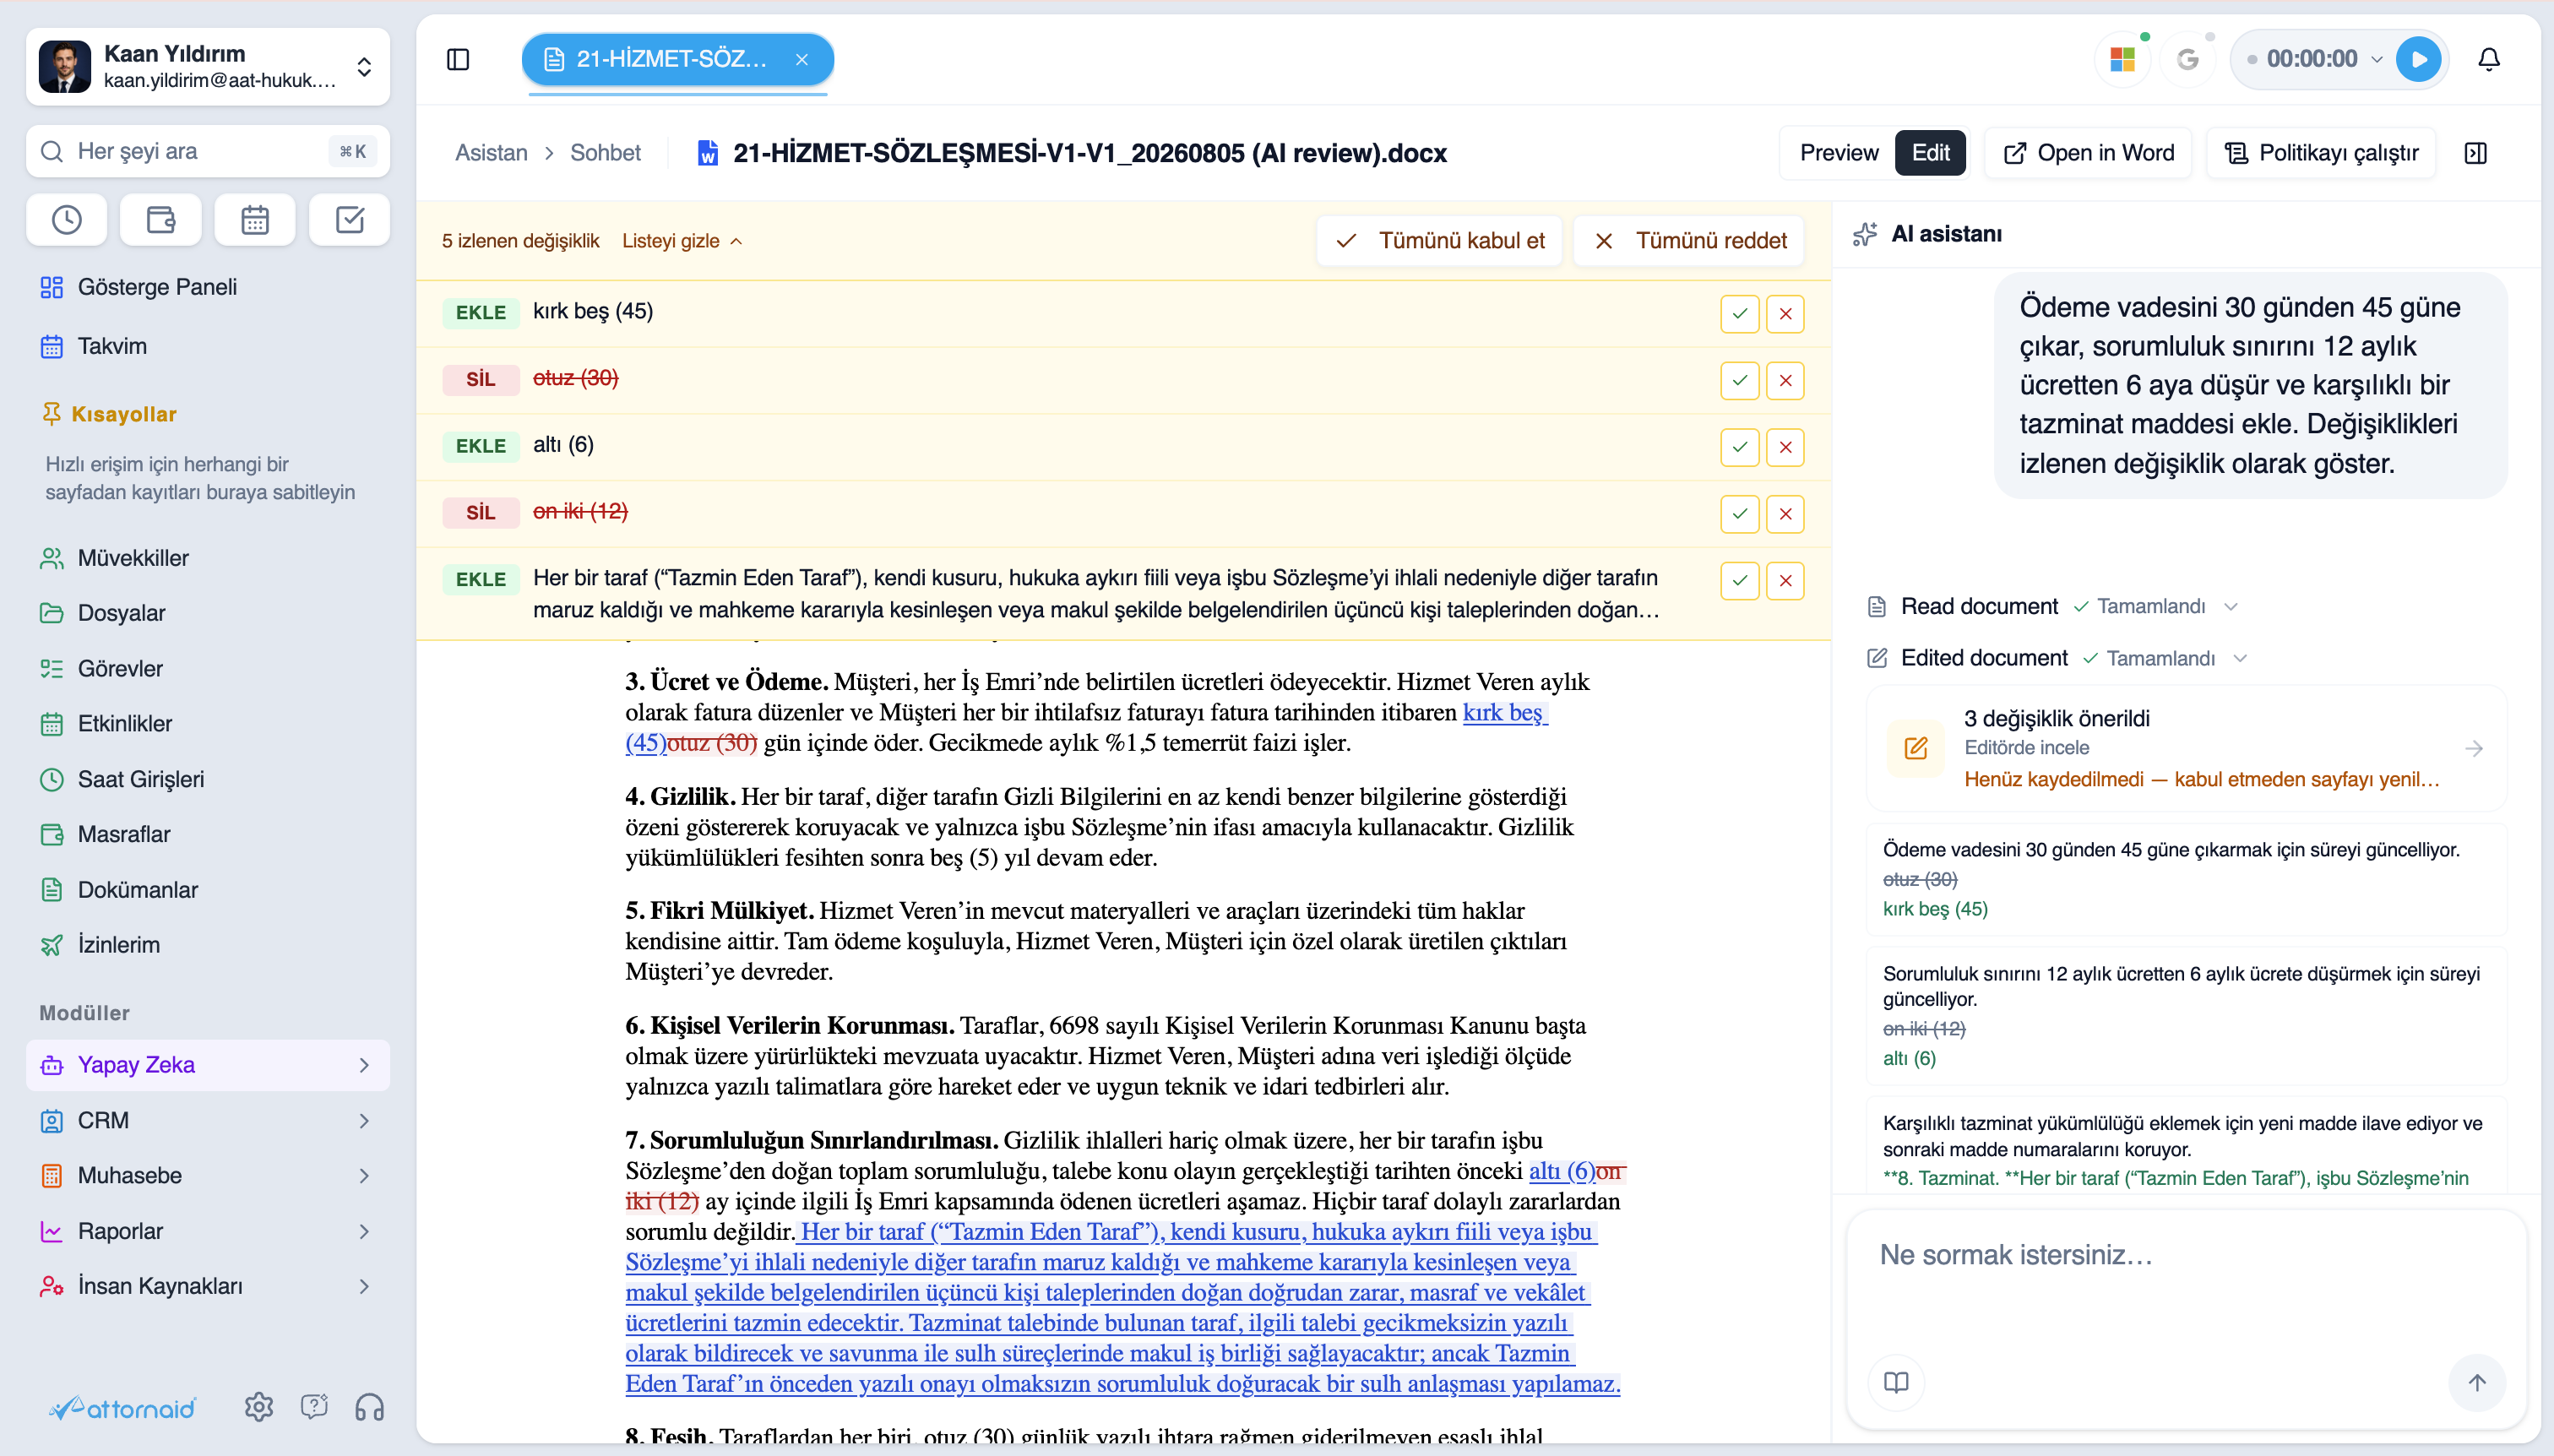Screen dimensions: 2554x1456
Task: Start the timer with the play button
Action: point(2418,60)
